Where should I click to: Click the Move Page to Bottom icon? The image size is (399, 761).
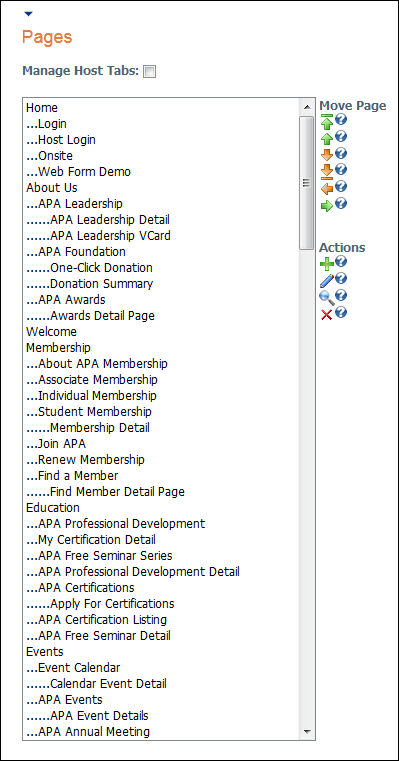(327, 171)
